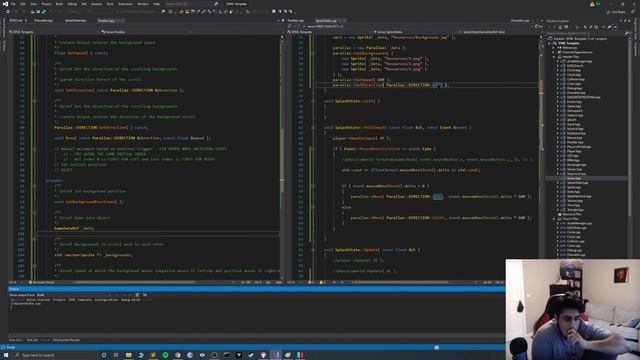The height and width of the screenshot is (360, 640).
Task: Collapse the Header Files folder
Action: pyautogui.click(x=554, y=57)
